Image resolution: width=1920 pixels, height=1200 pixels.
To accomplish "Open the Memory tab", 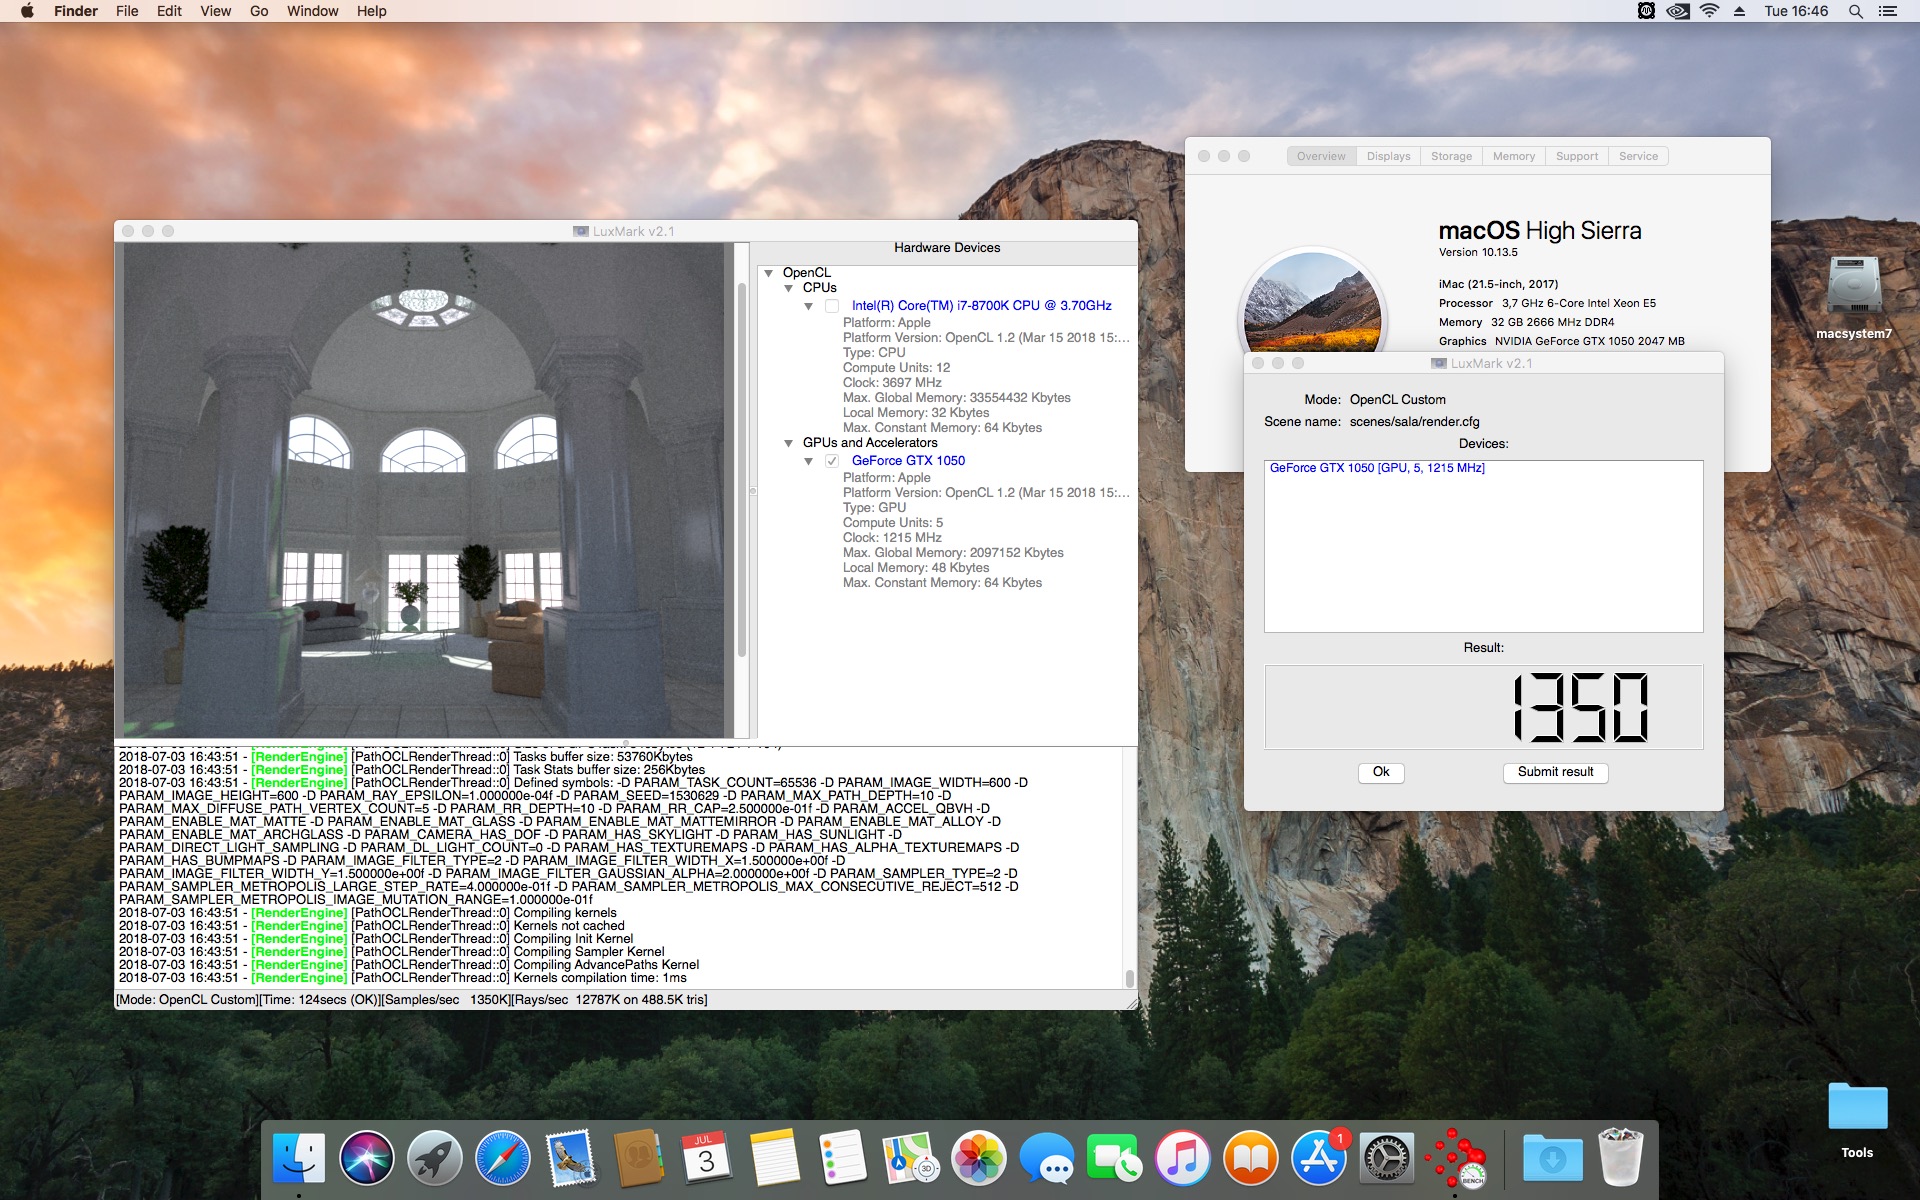I will tap(1513, 156).
